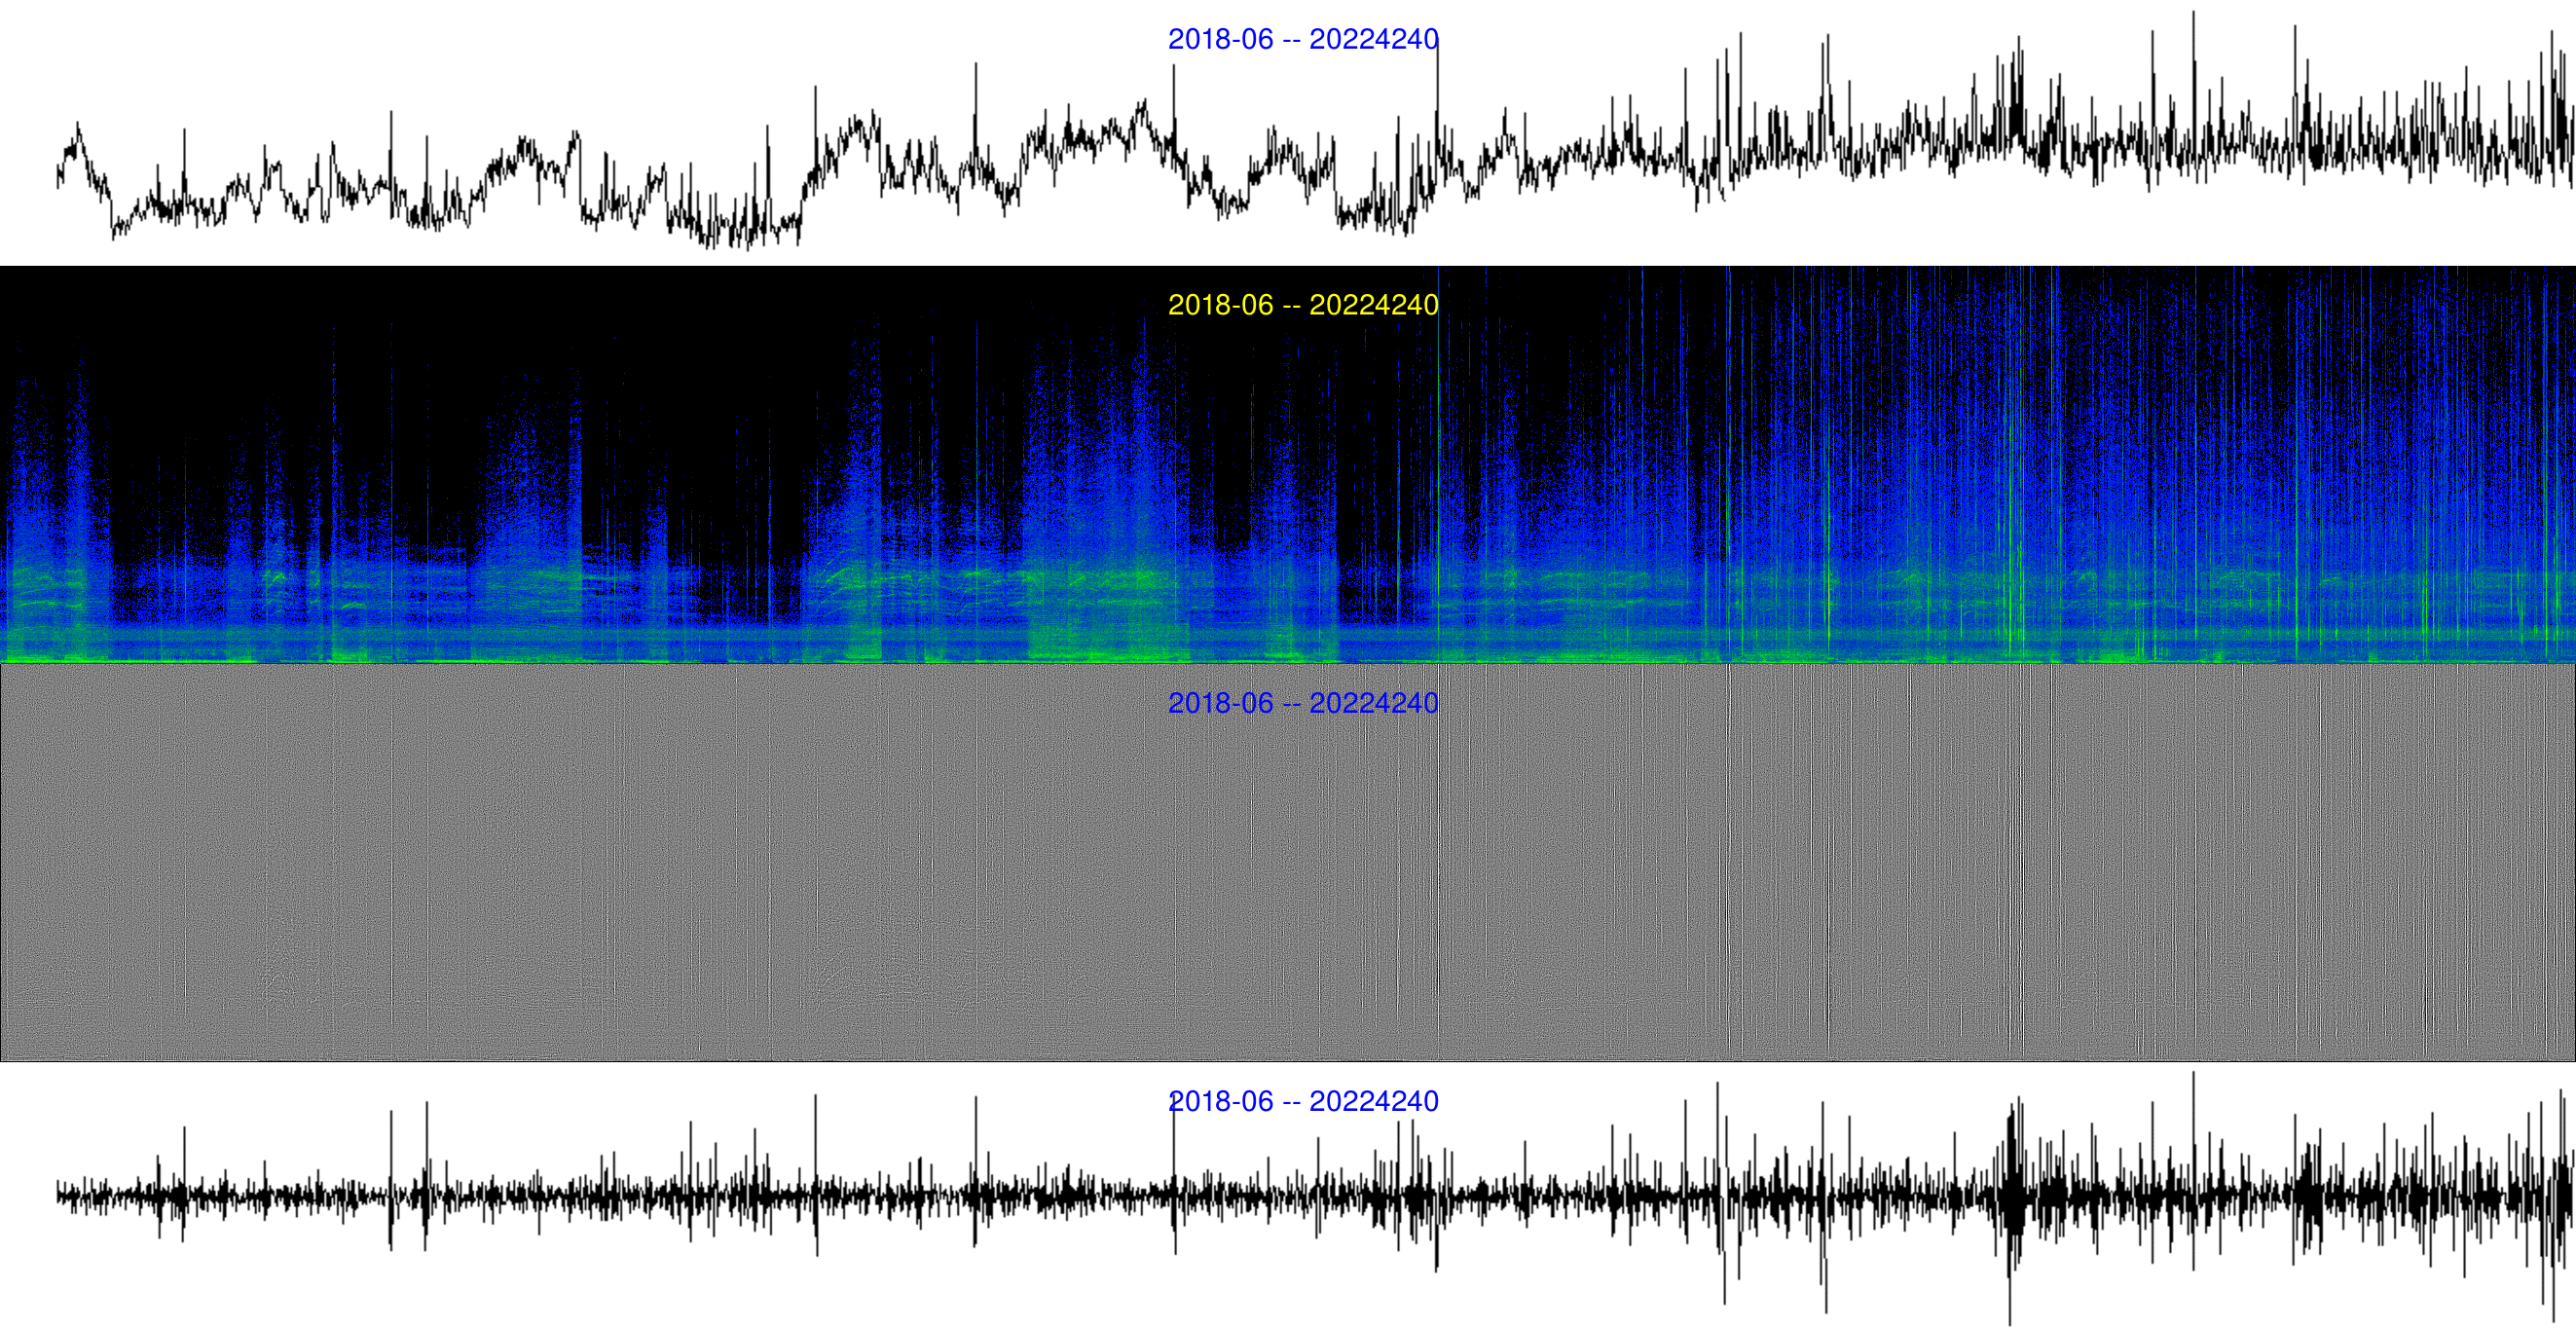Select the bright green vertical line below yellow title

point(1438,460)
